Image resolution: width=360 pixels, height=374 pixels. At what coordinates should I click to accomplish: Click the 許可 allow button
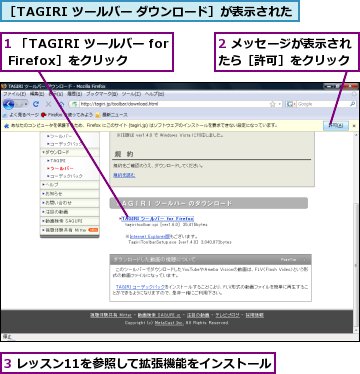[336, 126]
